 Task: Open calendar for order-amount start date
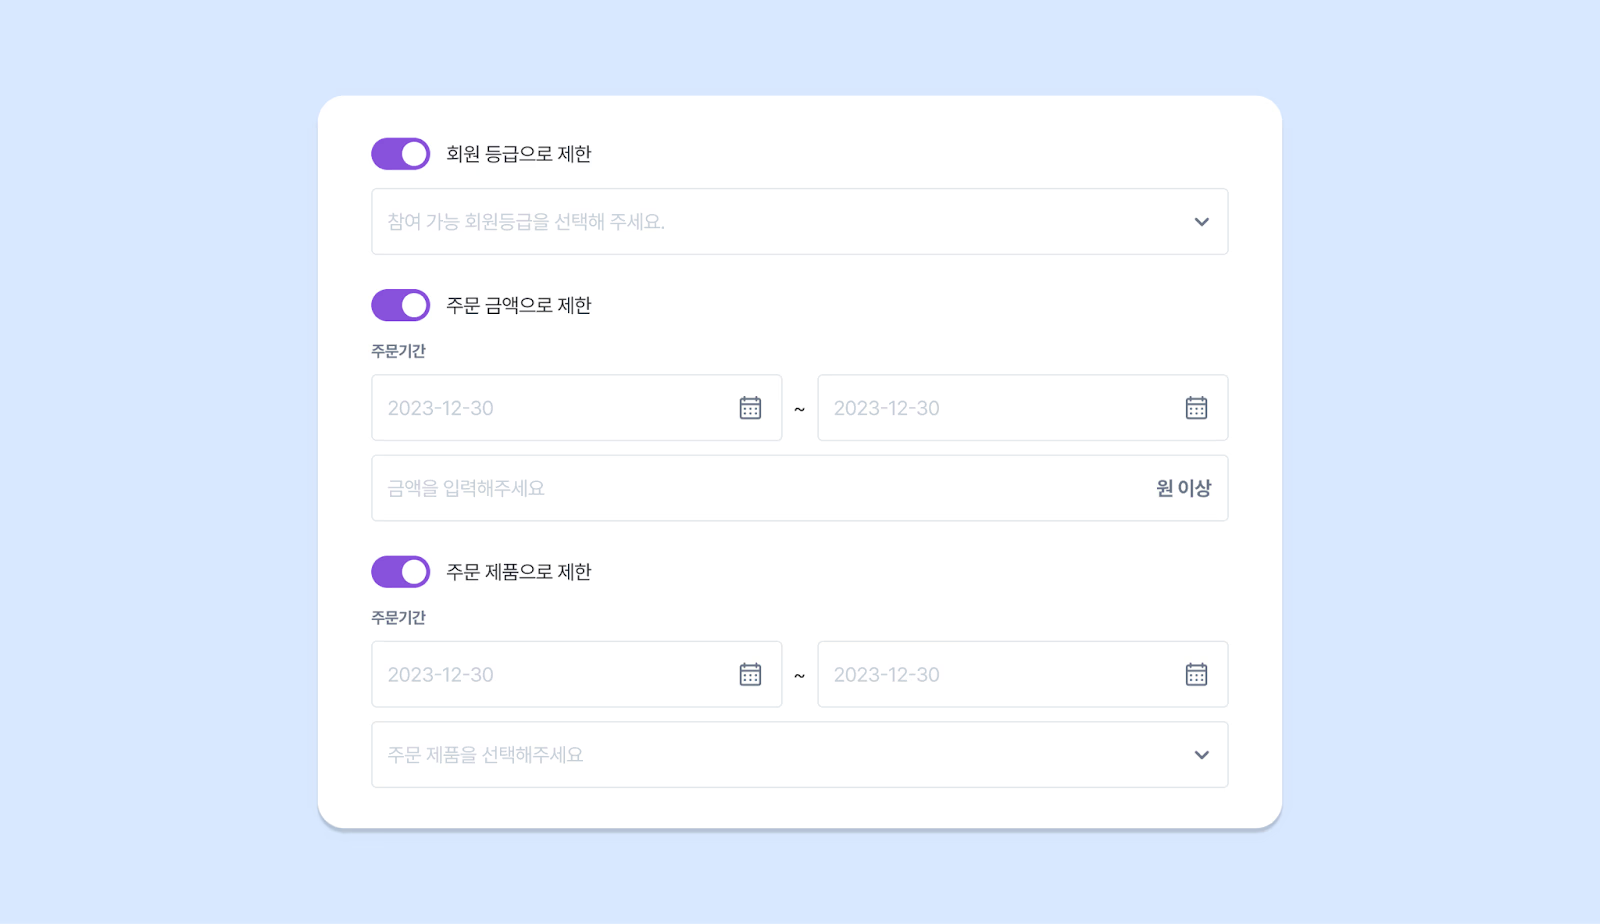pos(750,408)
